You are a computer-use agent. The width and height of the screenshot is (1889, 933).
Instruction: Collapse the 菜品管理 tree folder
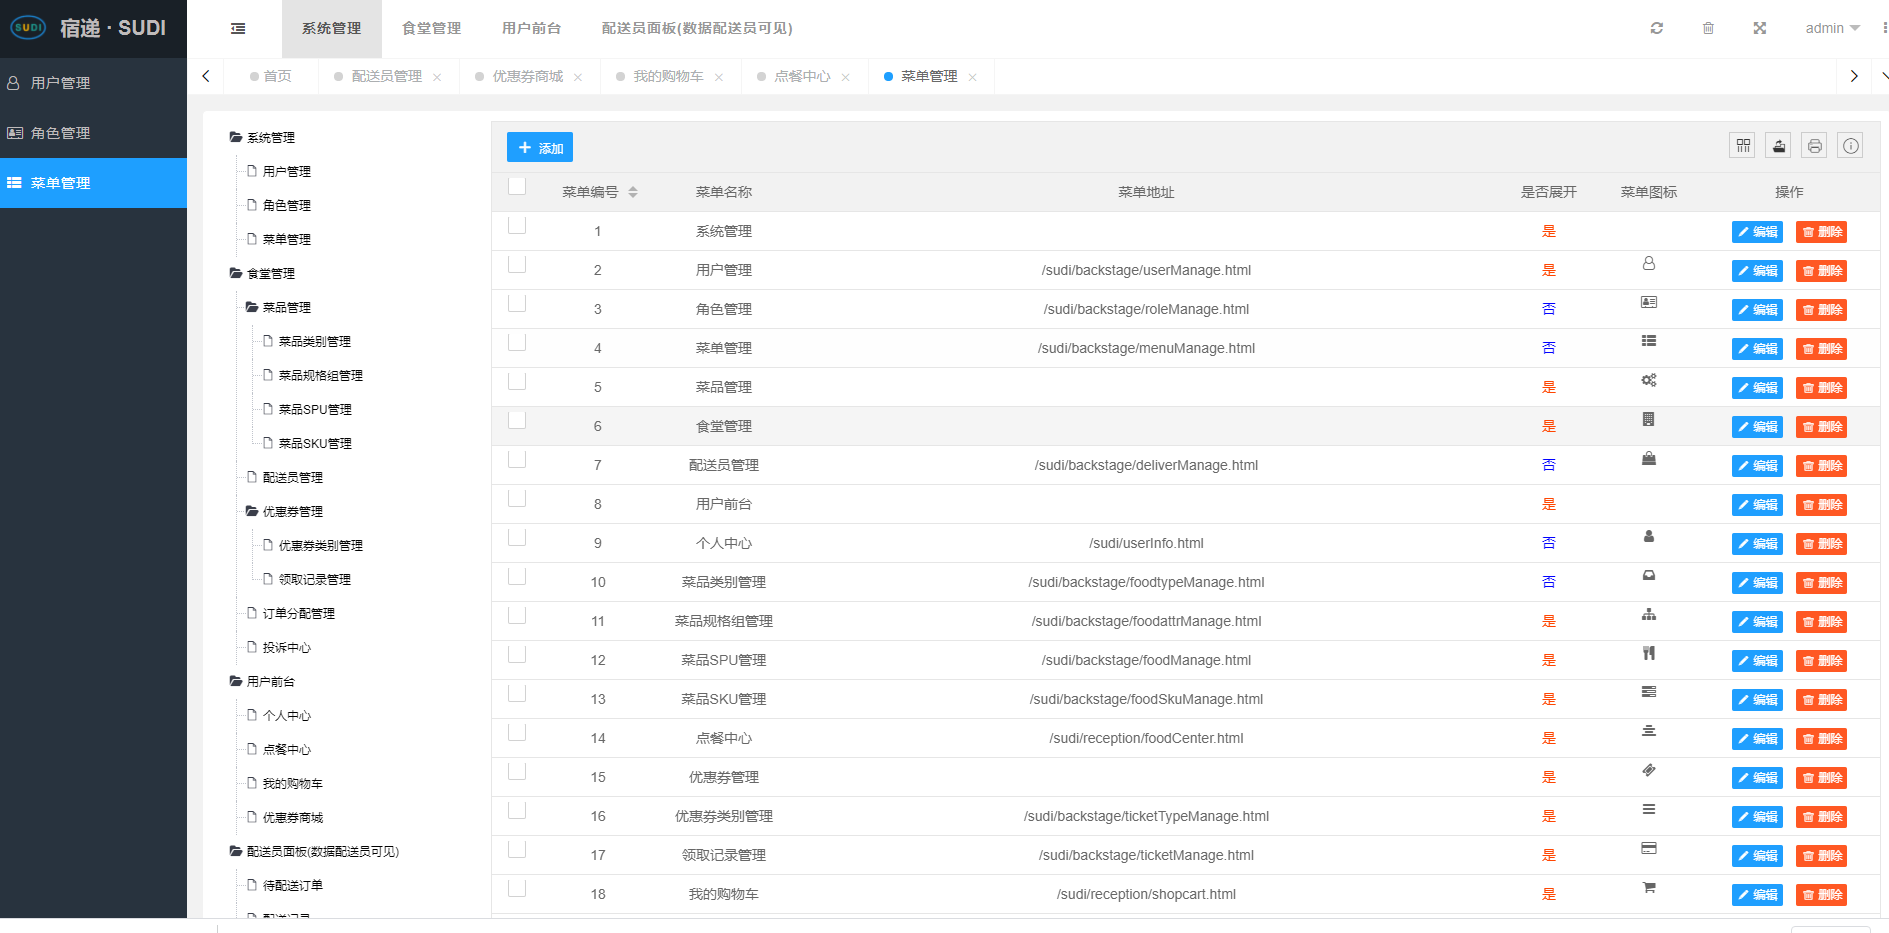[x=252, y=307]
